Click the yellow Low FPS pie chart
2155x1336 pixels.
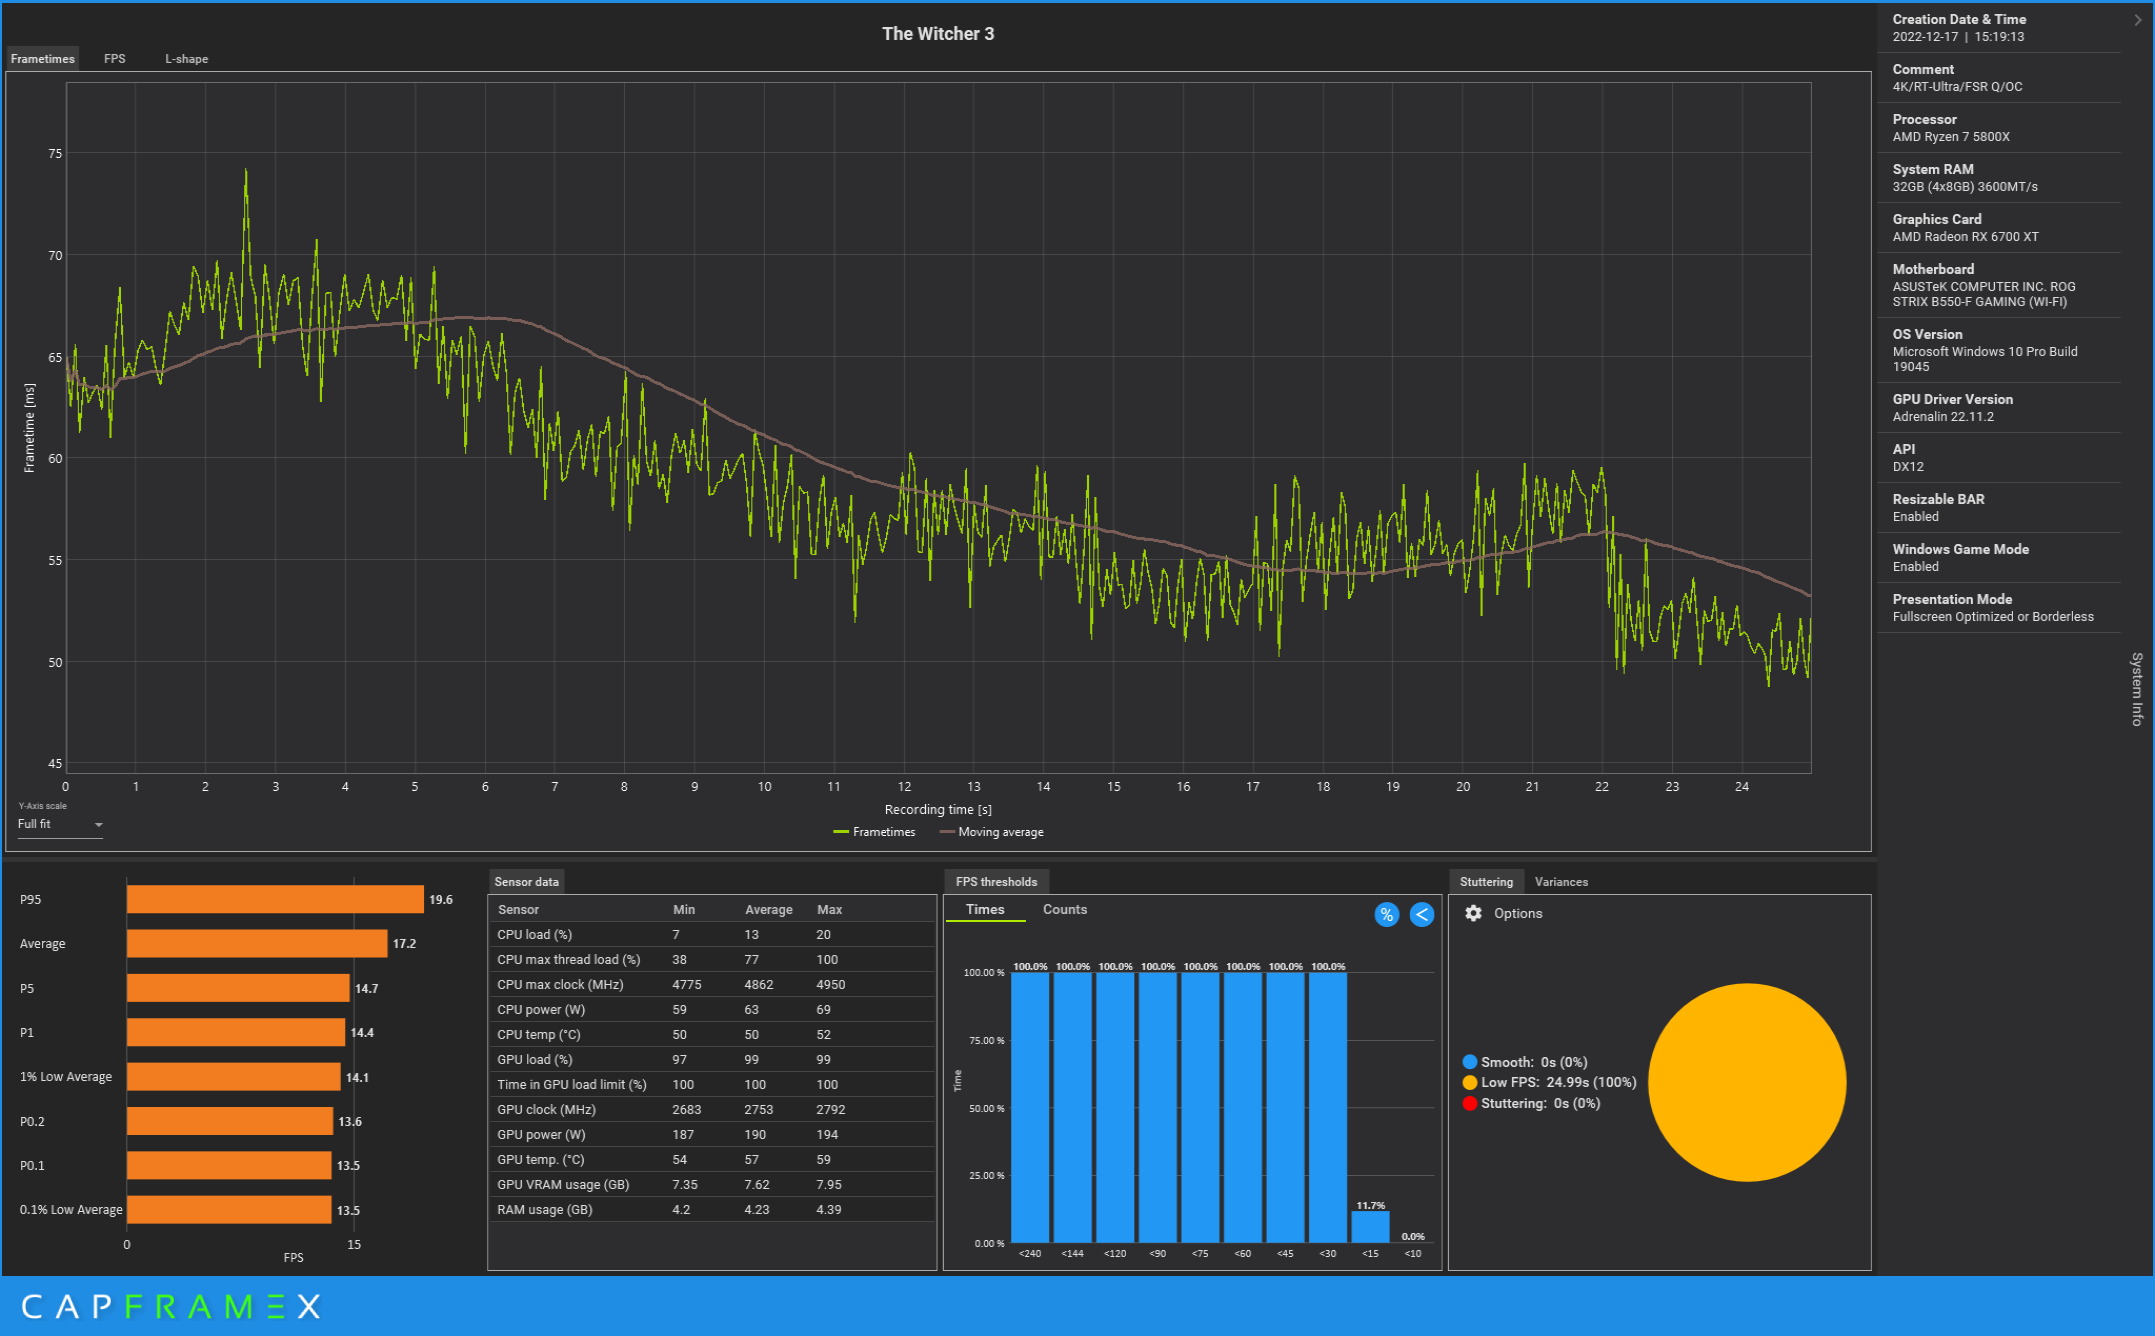click(1746, 1082)
